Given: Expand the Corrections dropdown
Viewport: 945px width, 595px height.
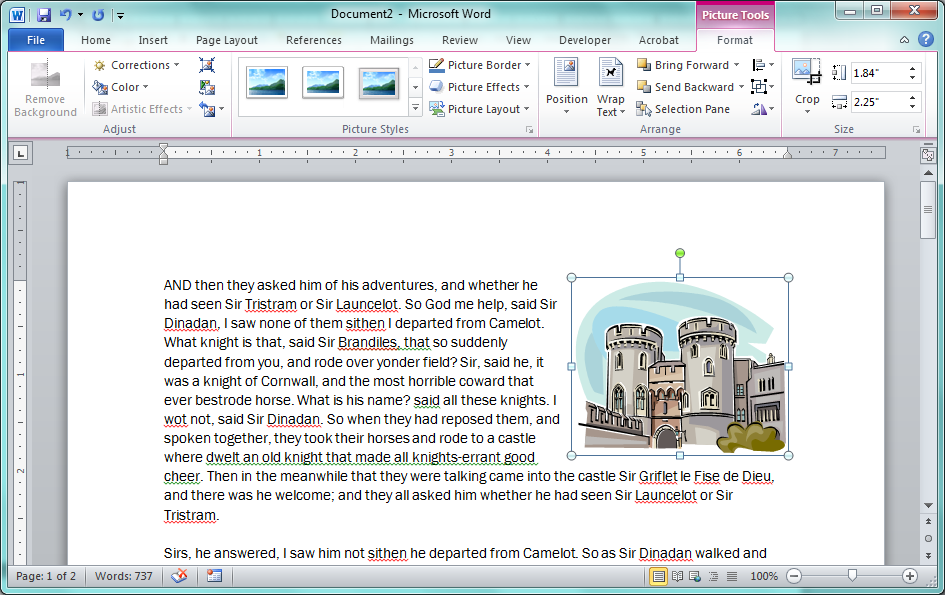Looking at the screenshot, I should point(138,65).
